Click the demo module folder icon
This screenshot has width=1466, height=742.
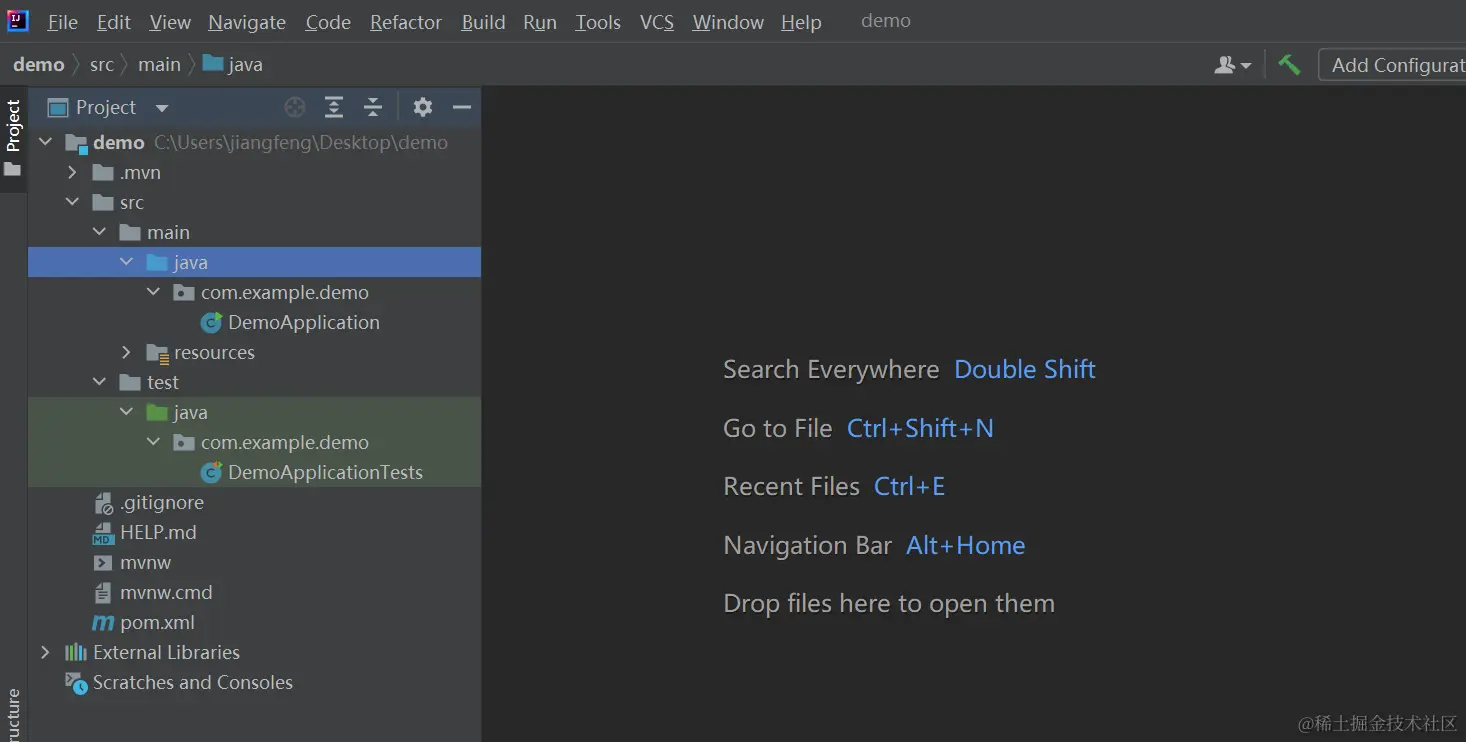pos(77,143)
